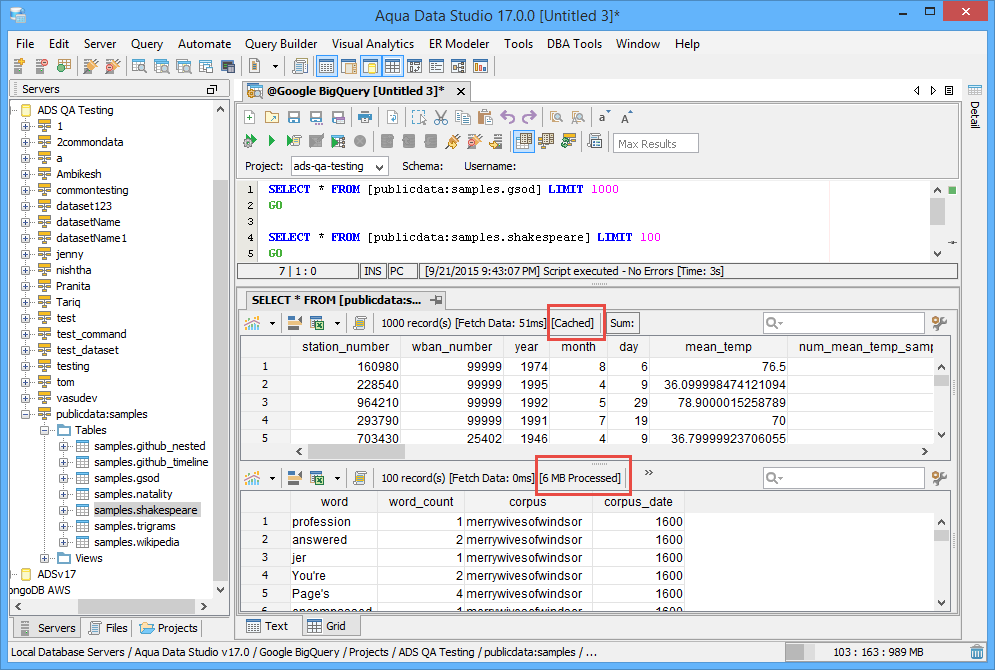This screenshot has height=670, width=995.
Task: Expand the 'jenny' dataset node
Action: (x=25, y=254)
